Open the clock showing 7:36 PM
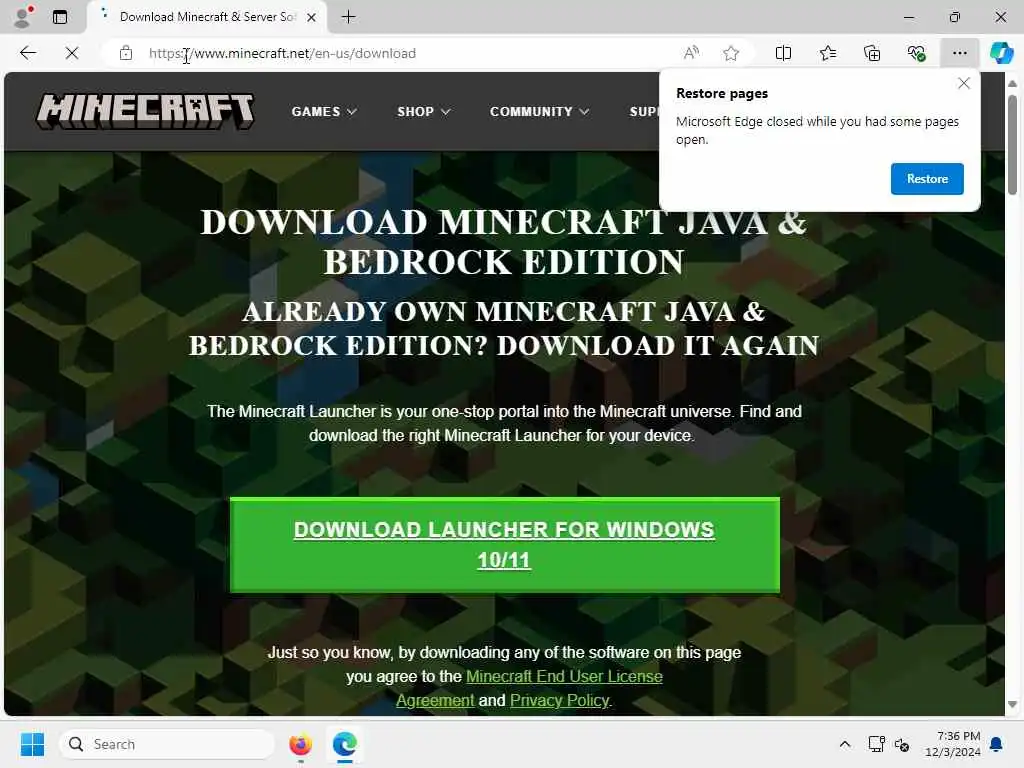1024x768 pixels. (953, 744)
